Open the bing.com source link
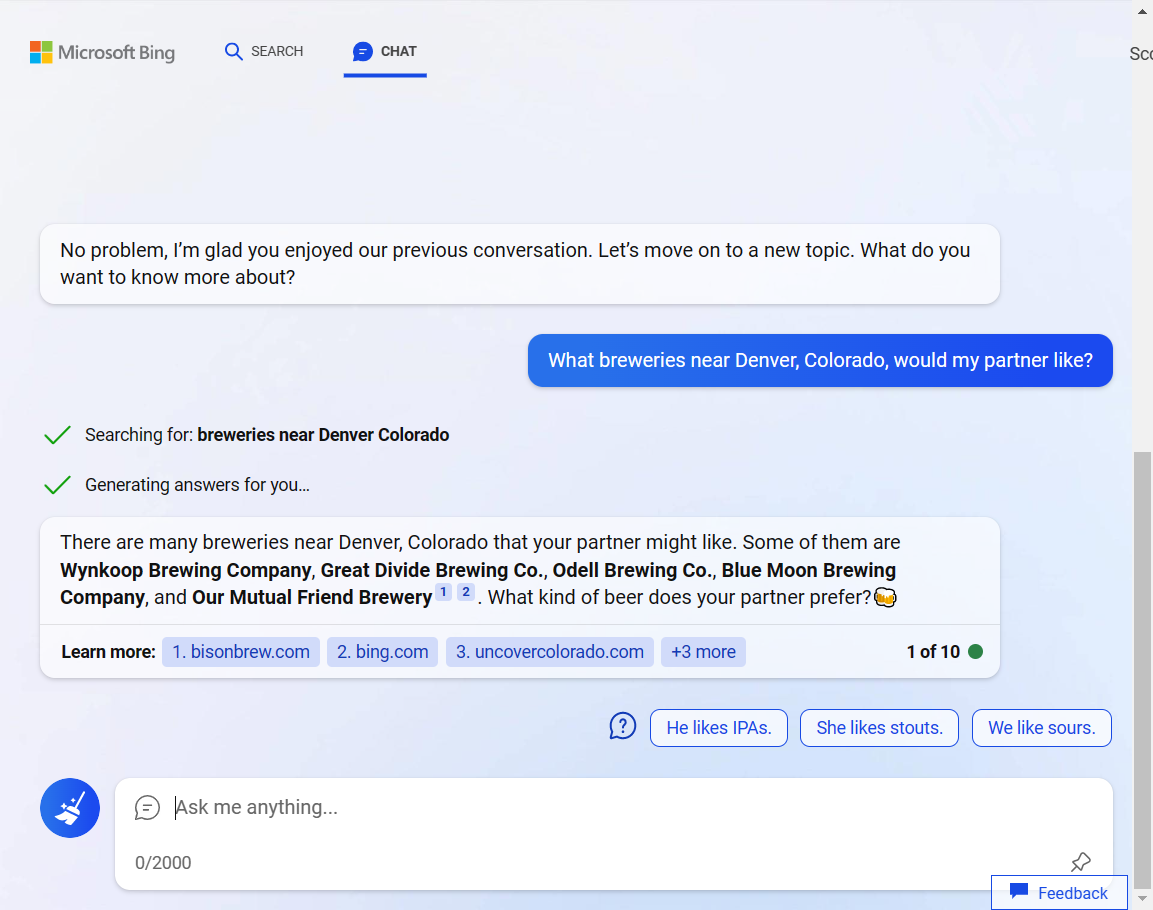 [x=382, y=651]
